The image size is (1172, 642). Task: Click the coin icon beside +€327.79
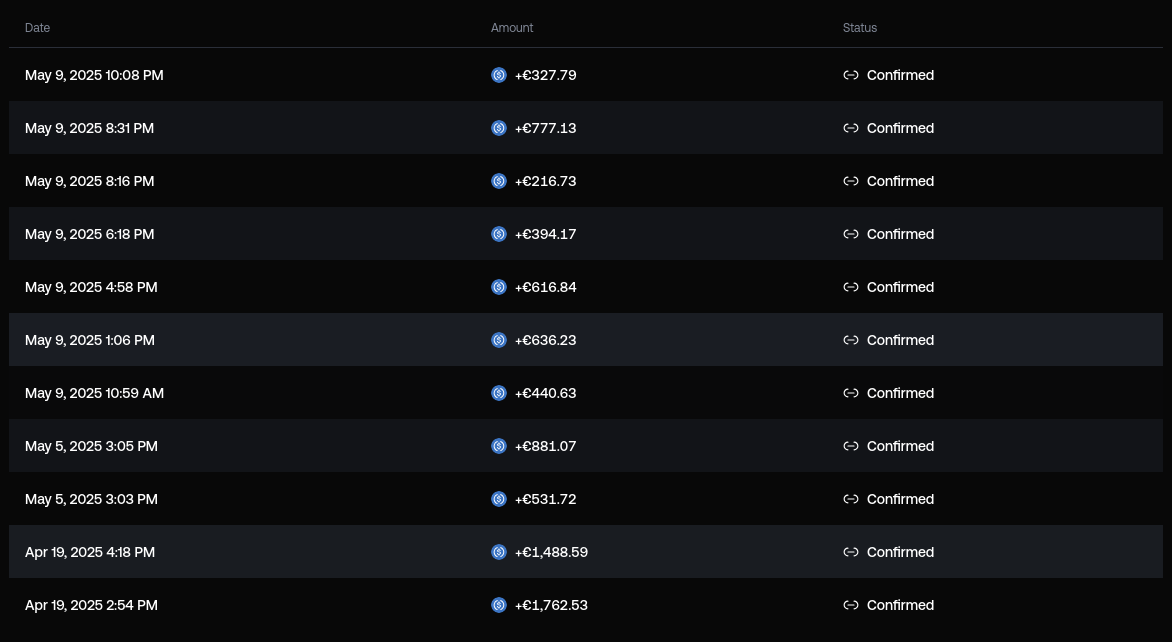tap(499, 75)
